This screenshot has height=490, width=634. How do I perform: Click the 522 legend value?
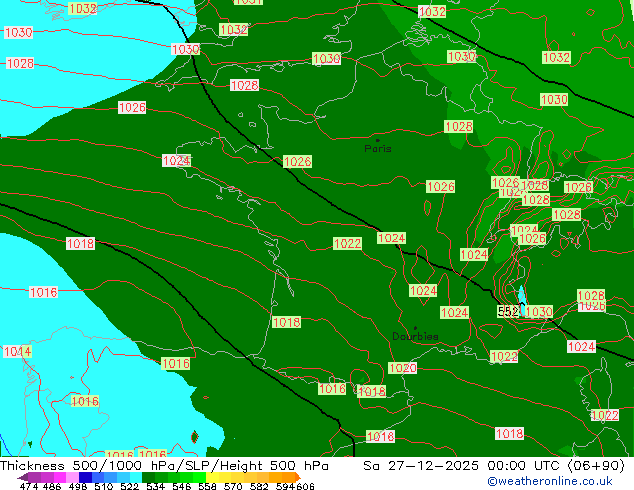(x=129, y=486)
